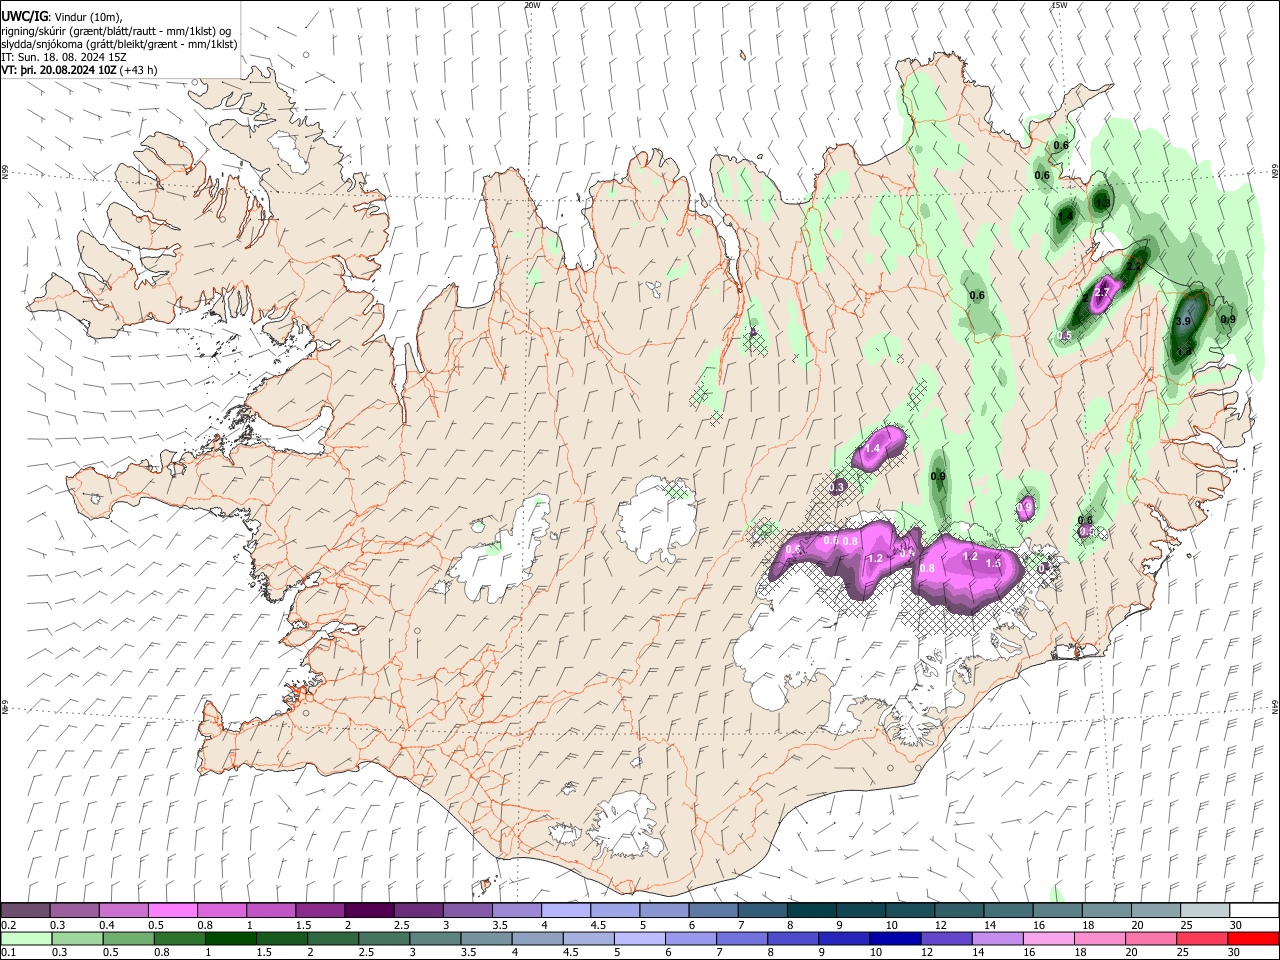
Task: Select the bright pink 0.5 swatch, upper legend
Action: tap(172, 911)
